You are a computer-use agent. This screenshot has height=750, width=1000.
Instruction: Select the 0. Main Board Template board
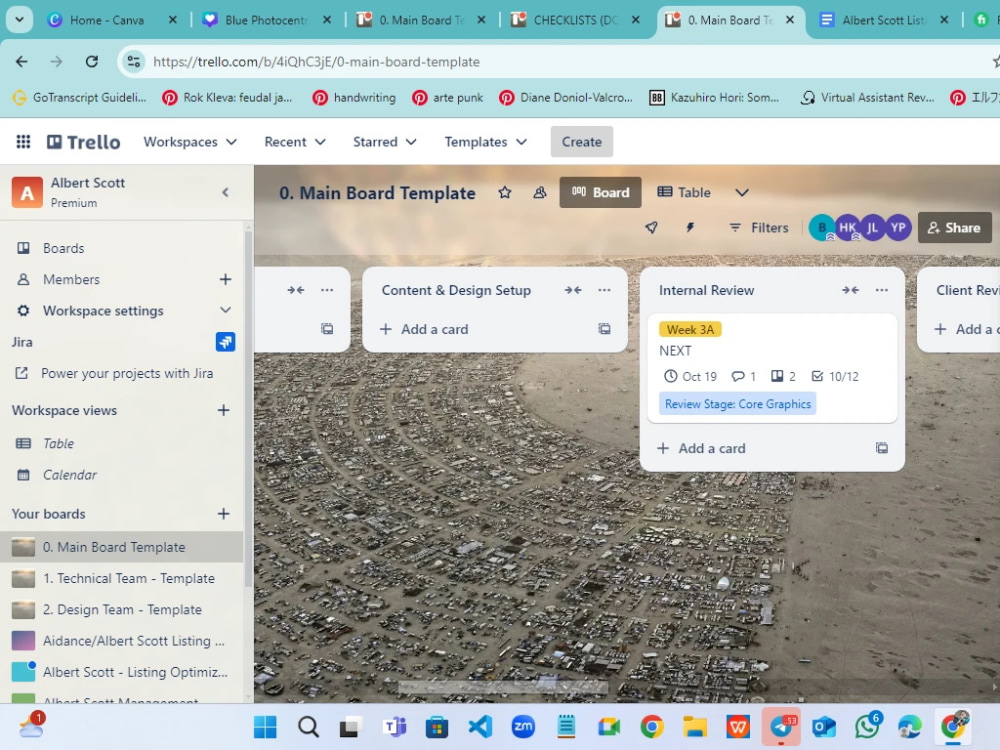point(121,547)
